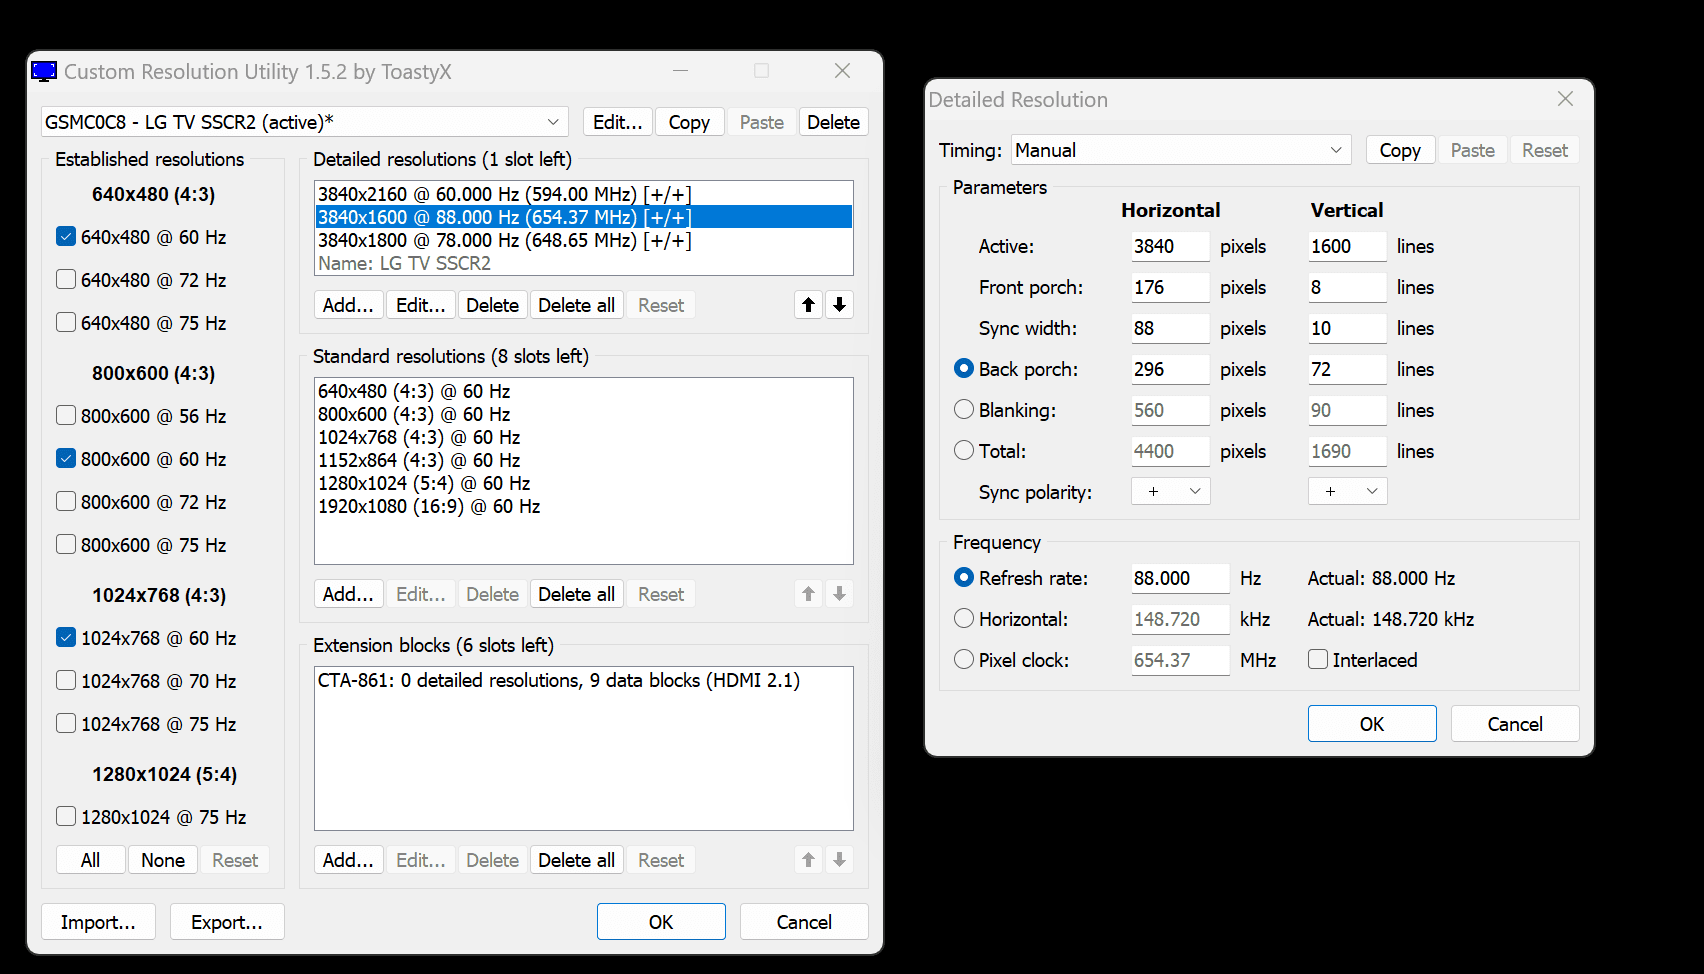Screen dimensions: 1704x974
Task: Click vertical Front porch lines field
Action: [1347, 287]
